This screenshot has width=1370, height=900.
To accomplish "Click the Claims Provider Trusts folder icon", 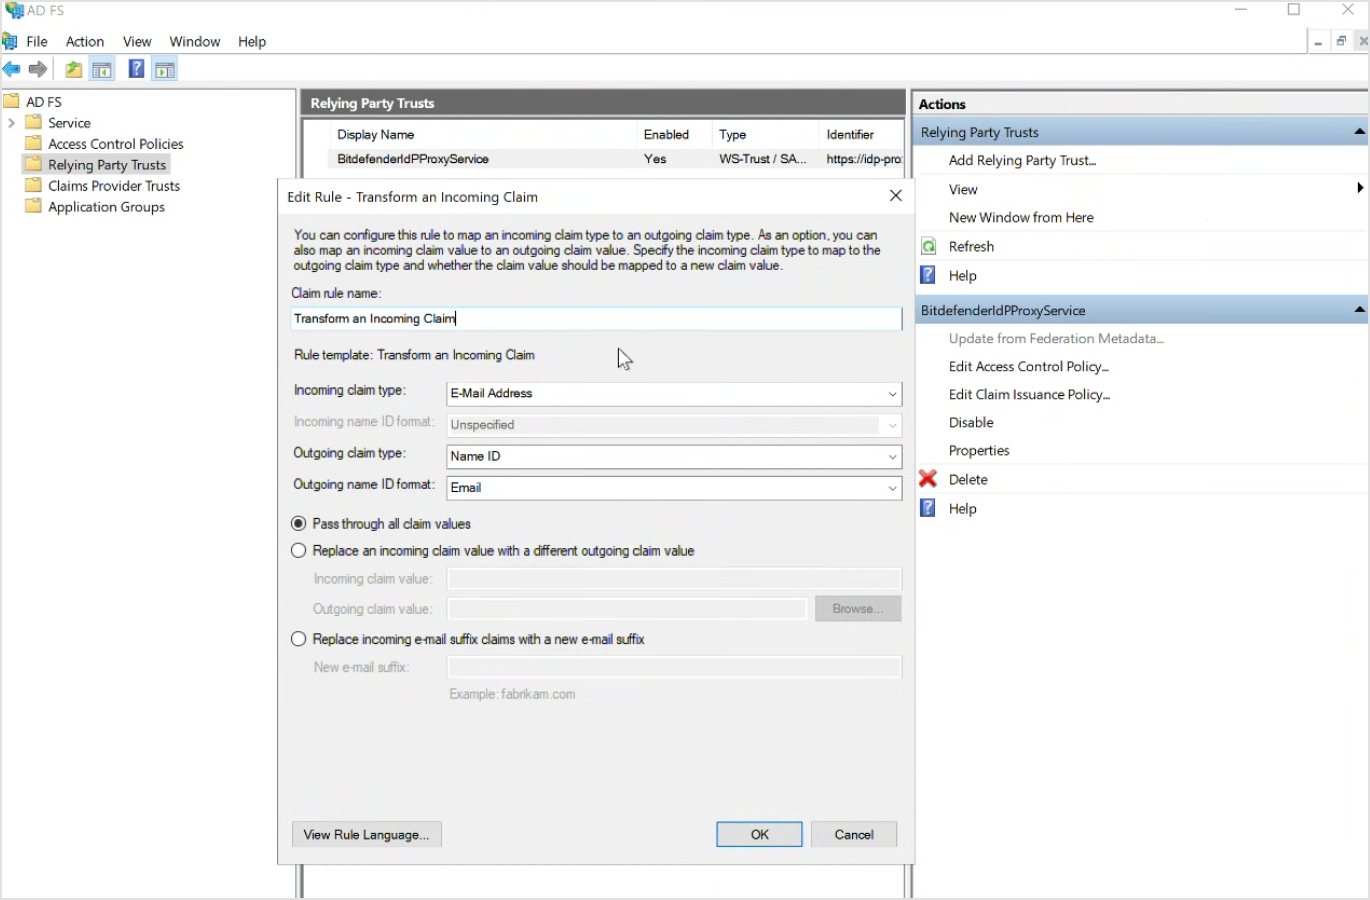I will [33, 185].
